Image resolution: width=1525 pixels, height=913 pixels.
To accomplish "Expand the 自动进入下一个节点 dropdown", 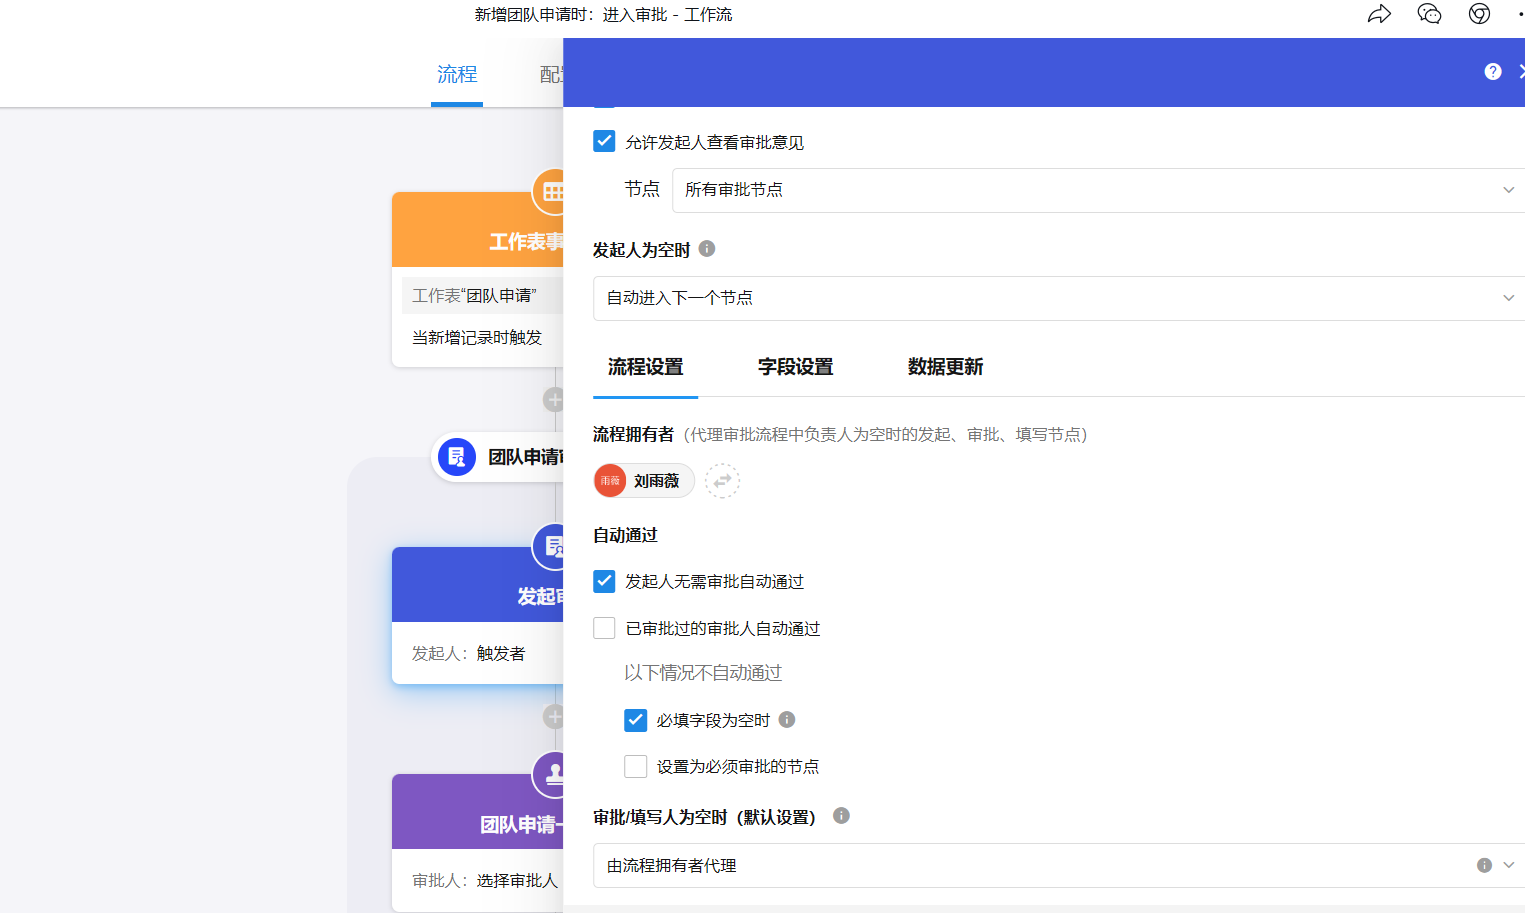I will [1058, 298].
